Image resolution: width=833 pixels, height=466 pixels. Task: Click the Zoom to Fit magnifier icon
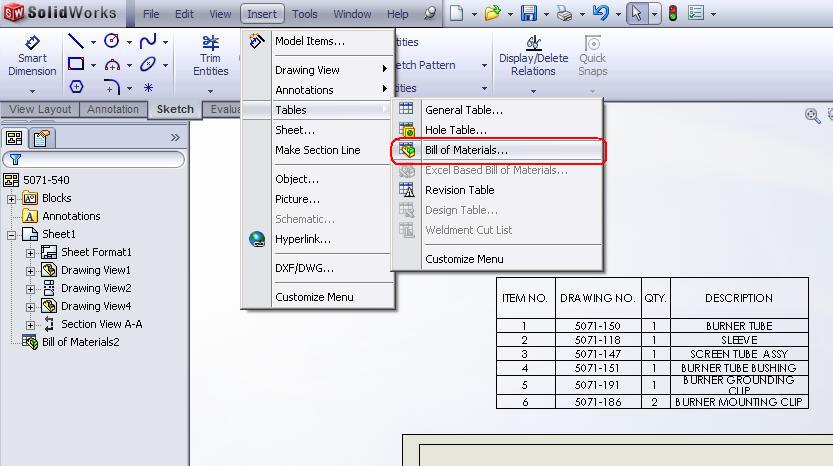(812, 115)
